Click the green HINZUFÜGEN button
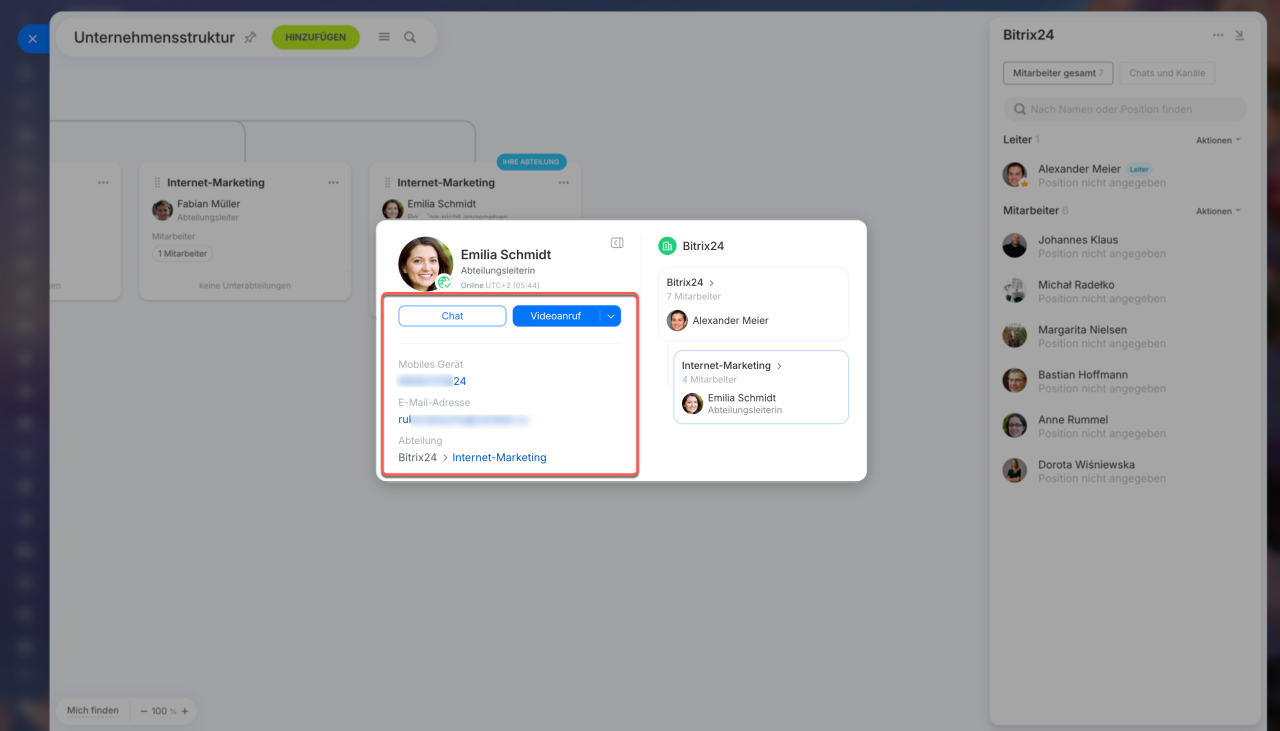The width and height of the screenshot is (1280, 731). pyautogui.click(x=315, y=37)
